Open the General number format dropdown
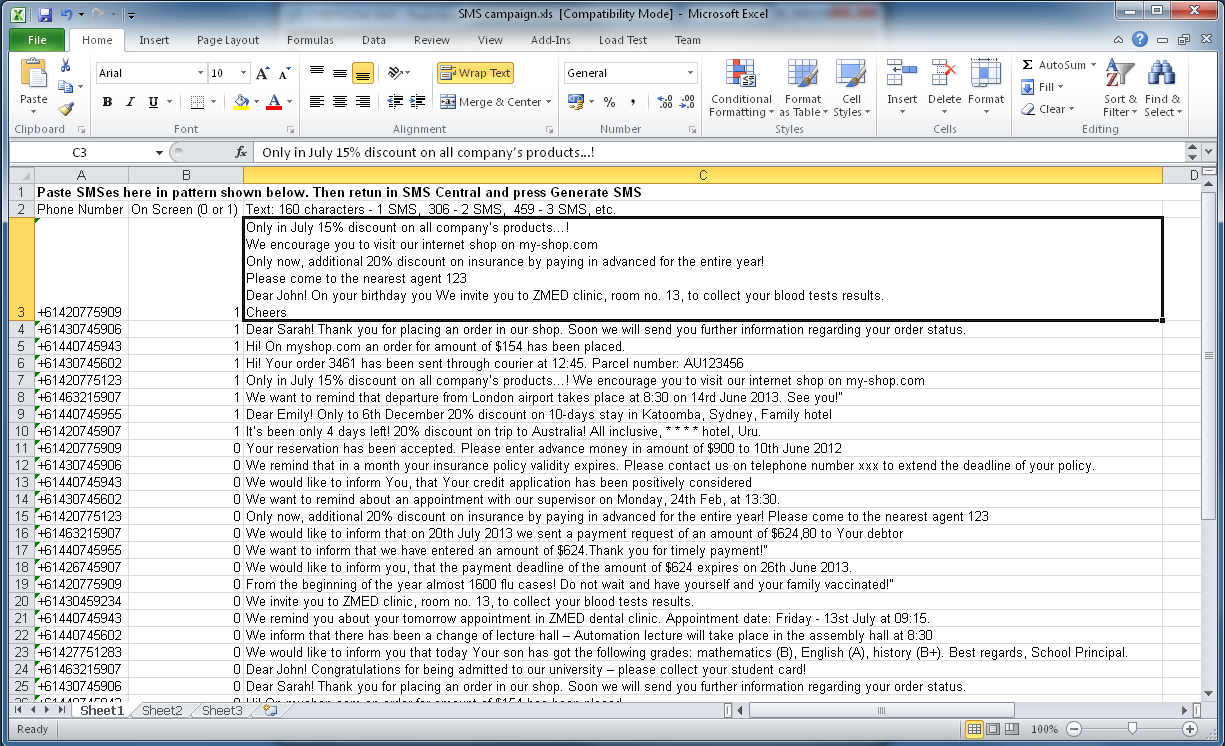 click(x=690, y=73)
